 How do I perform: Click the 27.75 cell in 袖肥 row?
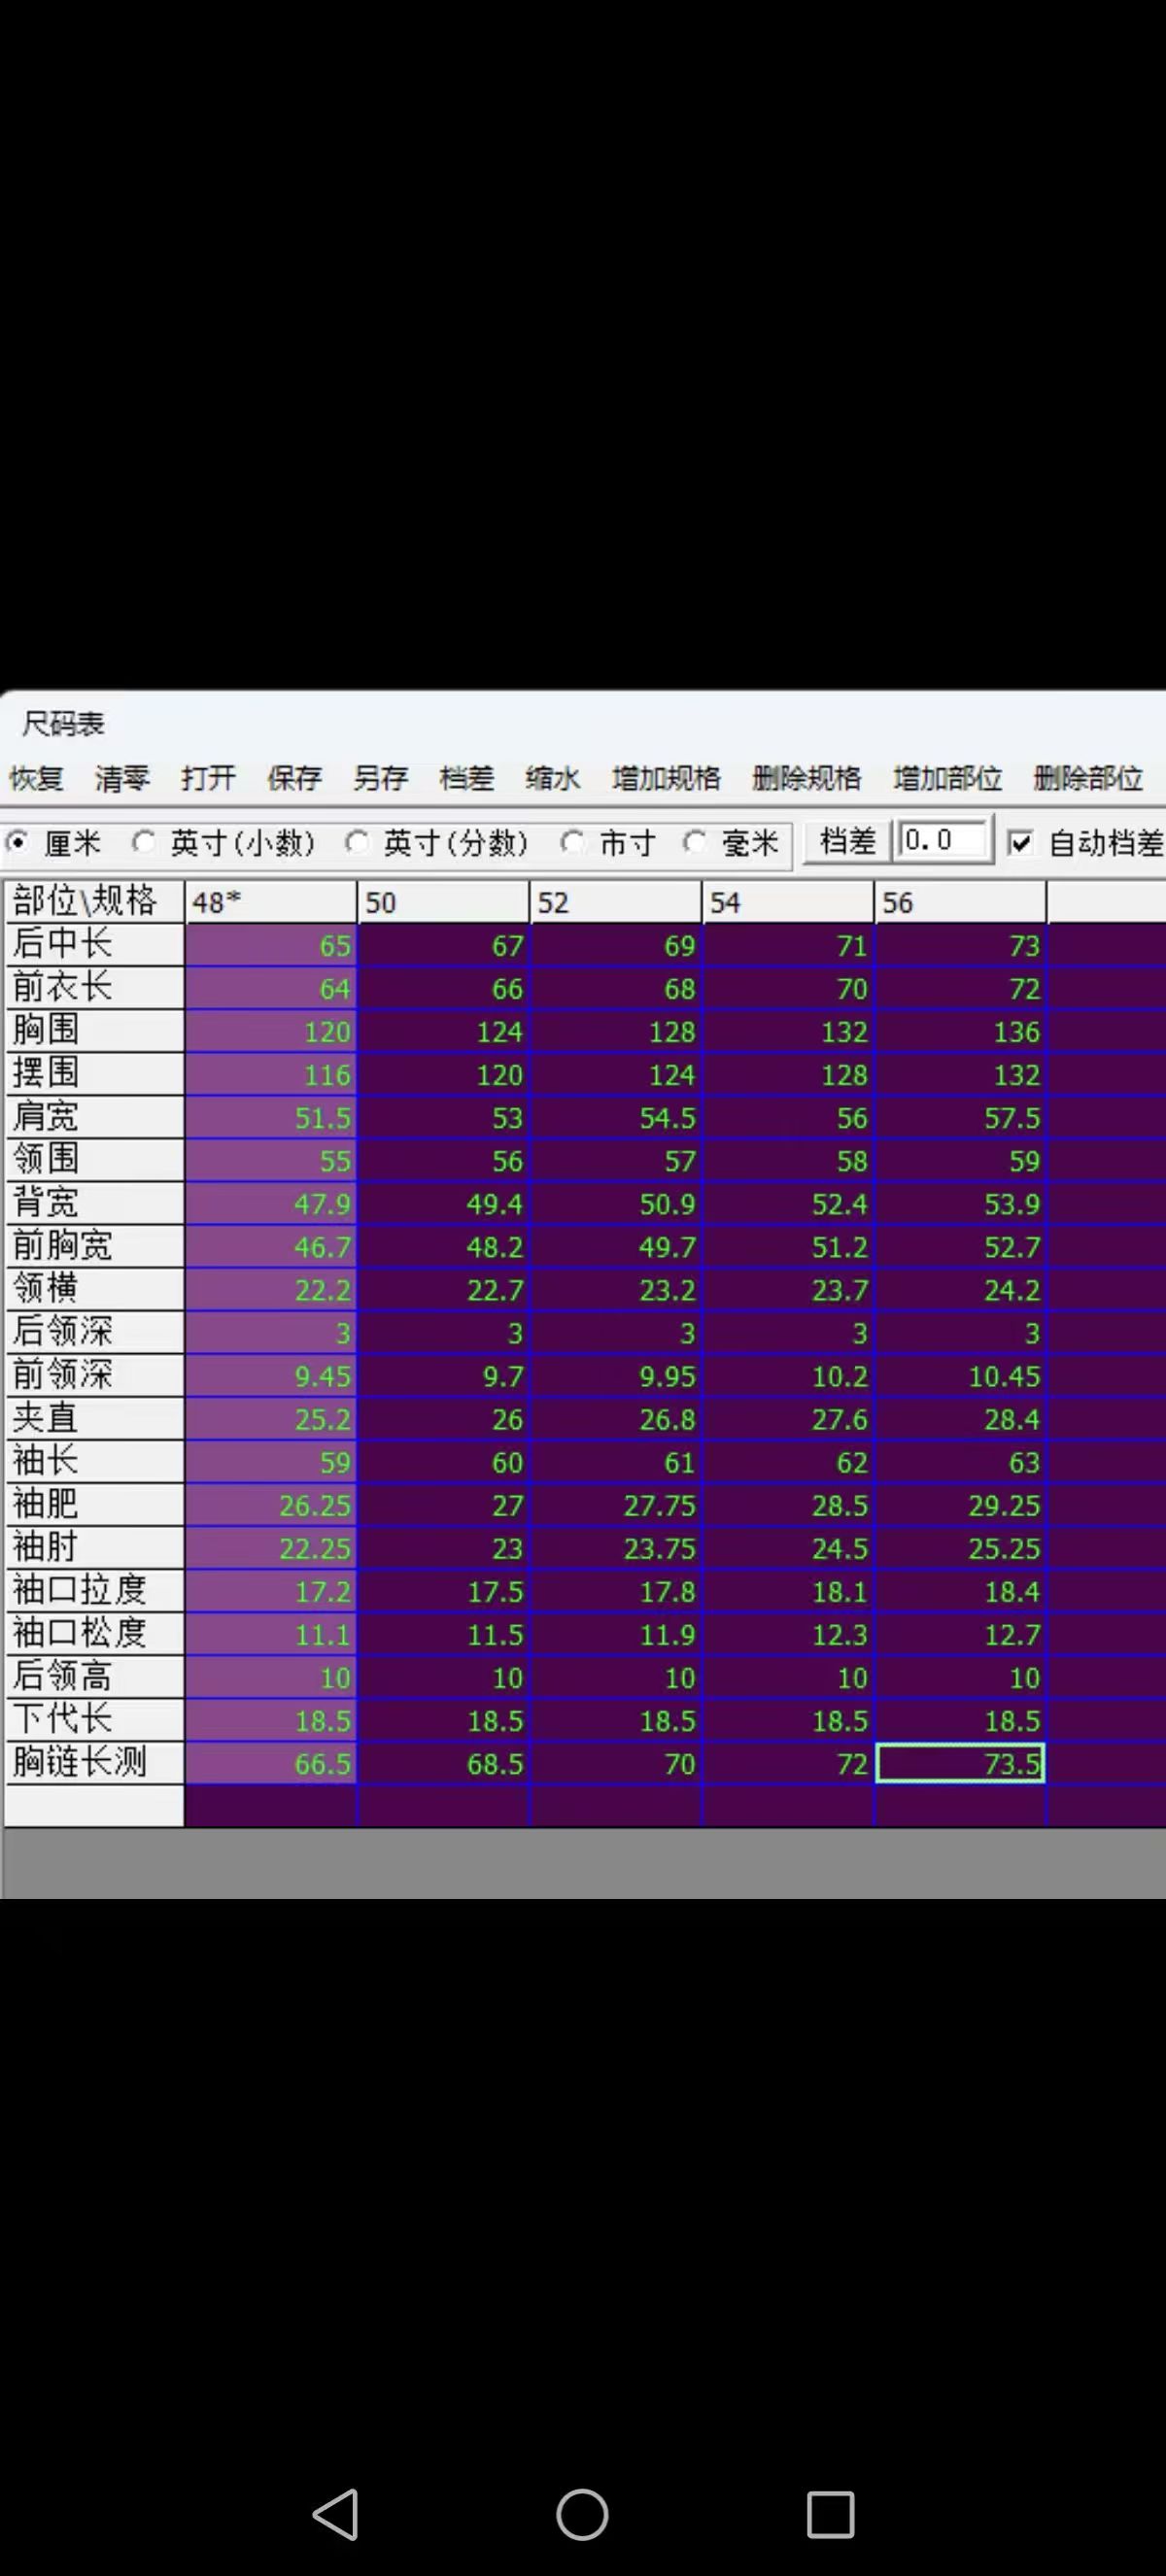click(616, 1505)
